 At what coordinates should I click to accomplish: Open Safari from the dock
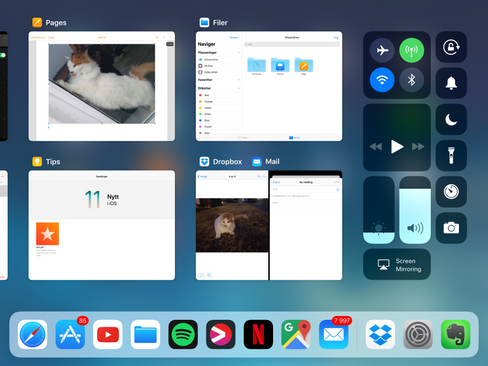[x=32, y=335]
